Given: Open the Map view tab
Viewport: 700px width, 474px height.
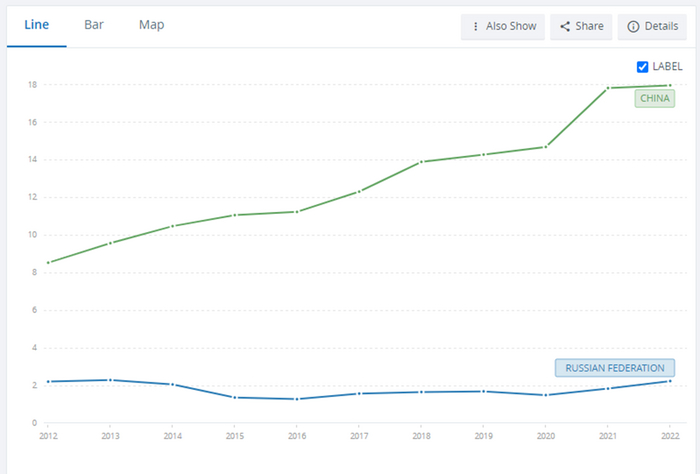Looking at the screenshot, I should (x=152, y=25).
